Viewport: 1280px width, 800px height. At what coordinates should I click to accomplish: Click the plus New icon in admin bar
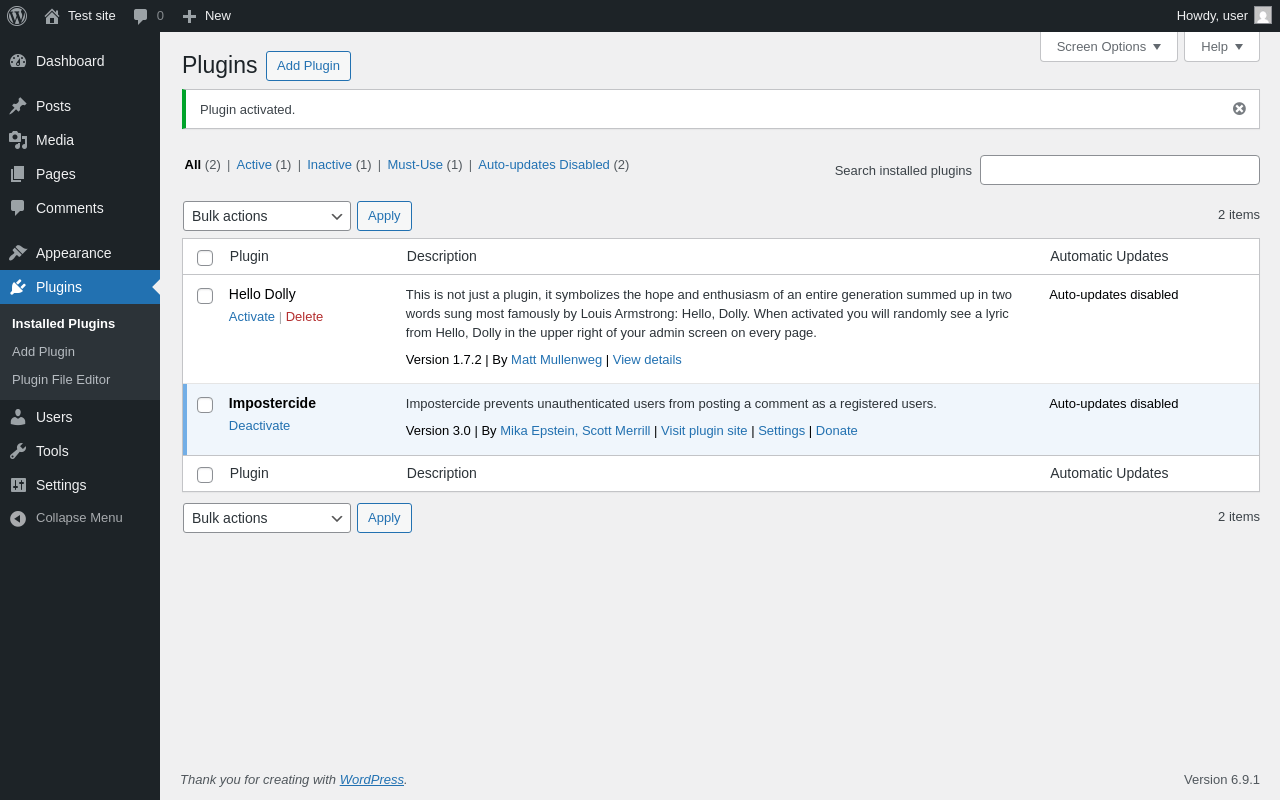(x=189, y=16)
